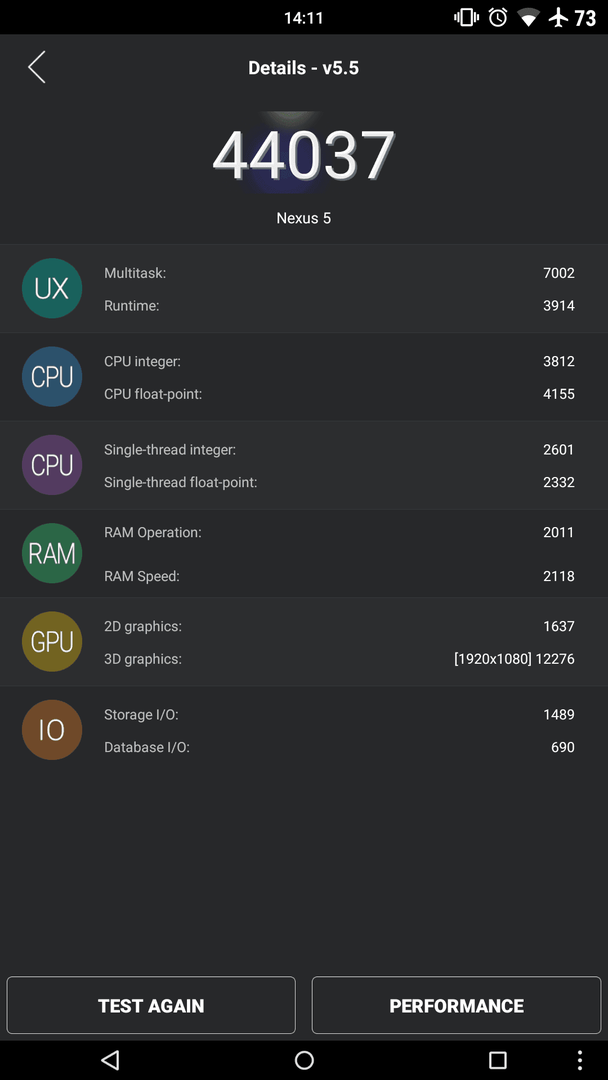Select the brown IO category icon
Screen dimensions: 608x1080
(x=52, y=730)
